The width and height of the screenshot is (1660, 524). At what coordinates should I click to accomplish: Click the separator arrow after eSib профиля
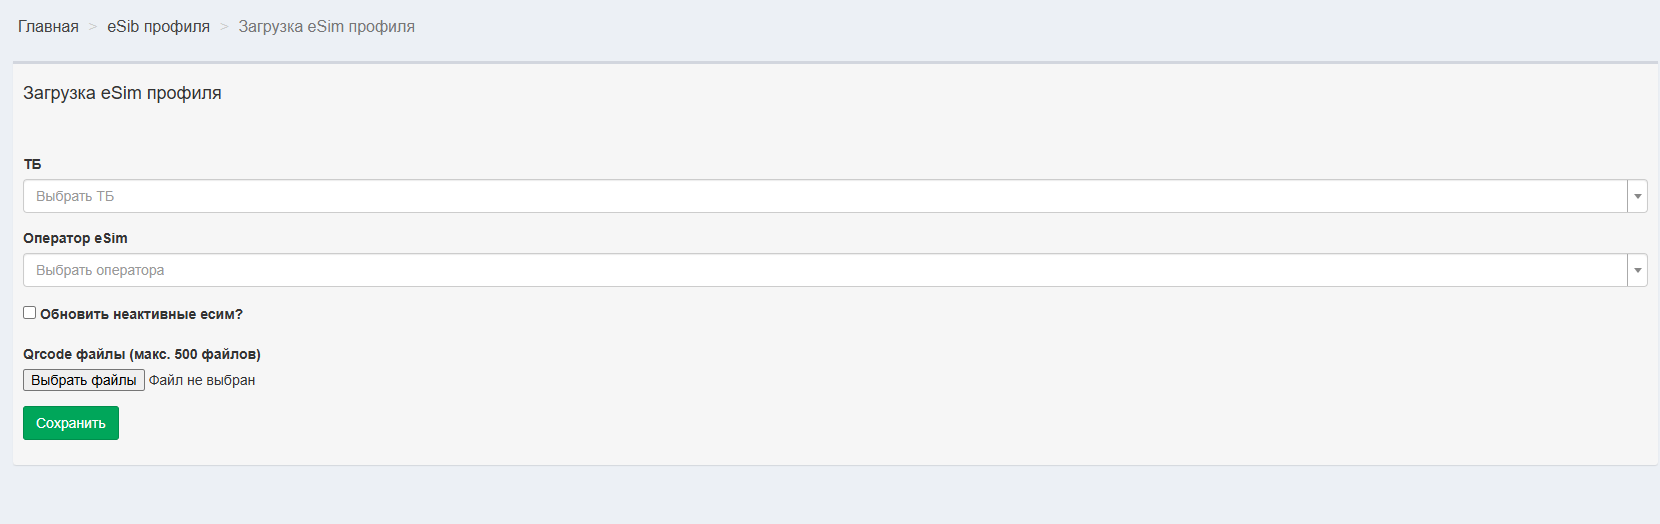[x=224, y=27]
